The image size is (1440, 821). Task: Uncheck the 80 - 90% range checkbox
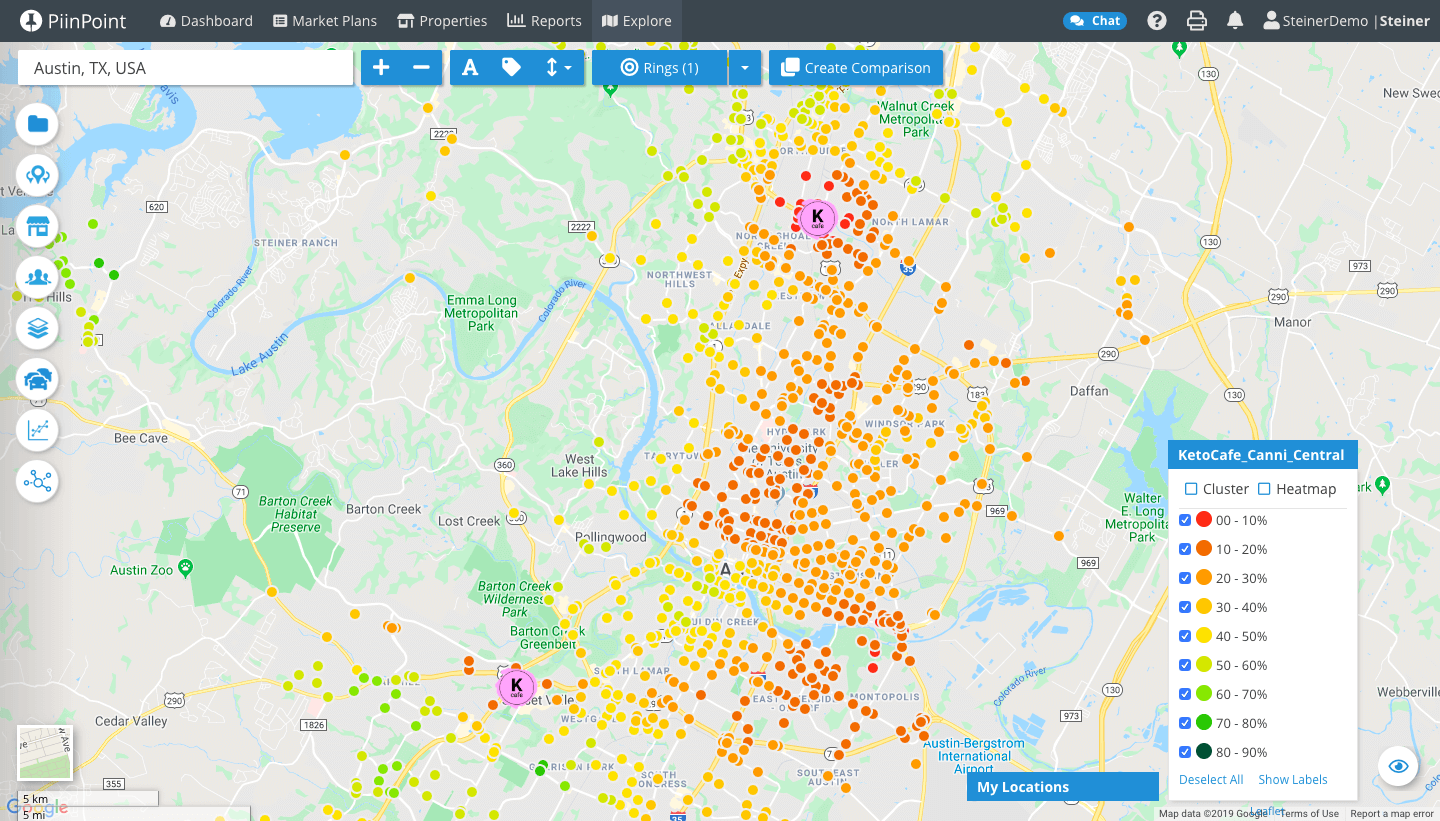point(1185,752)
